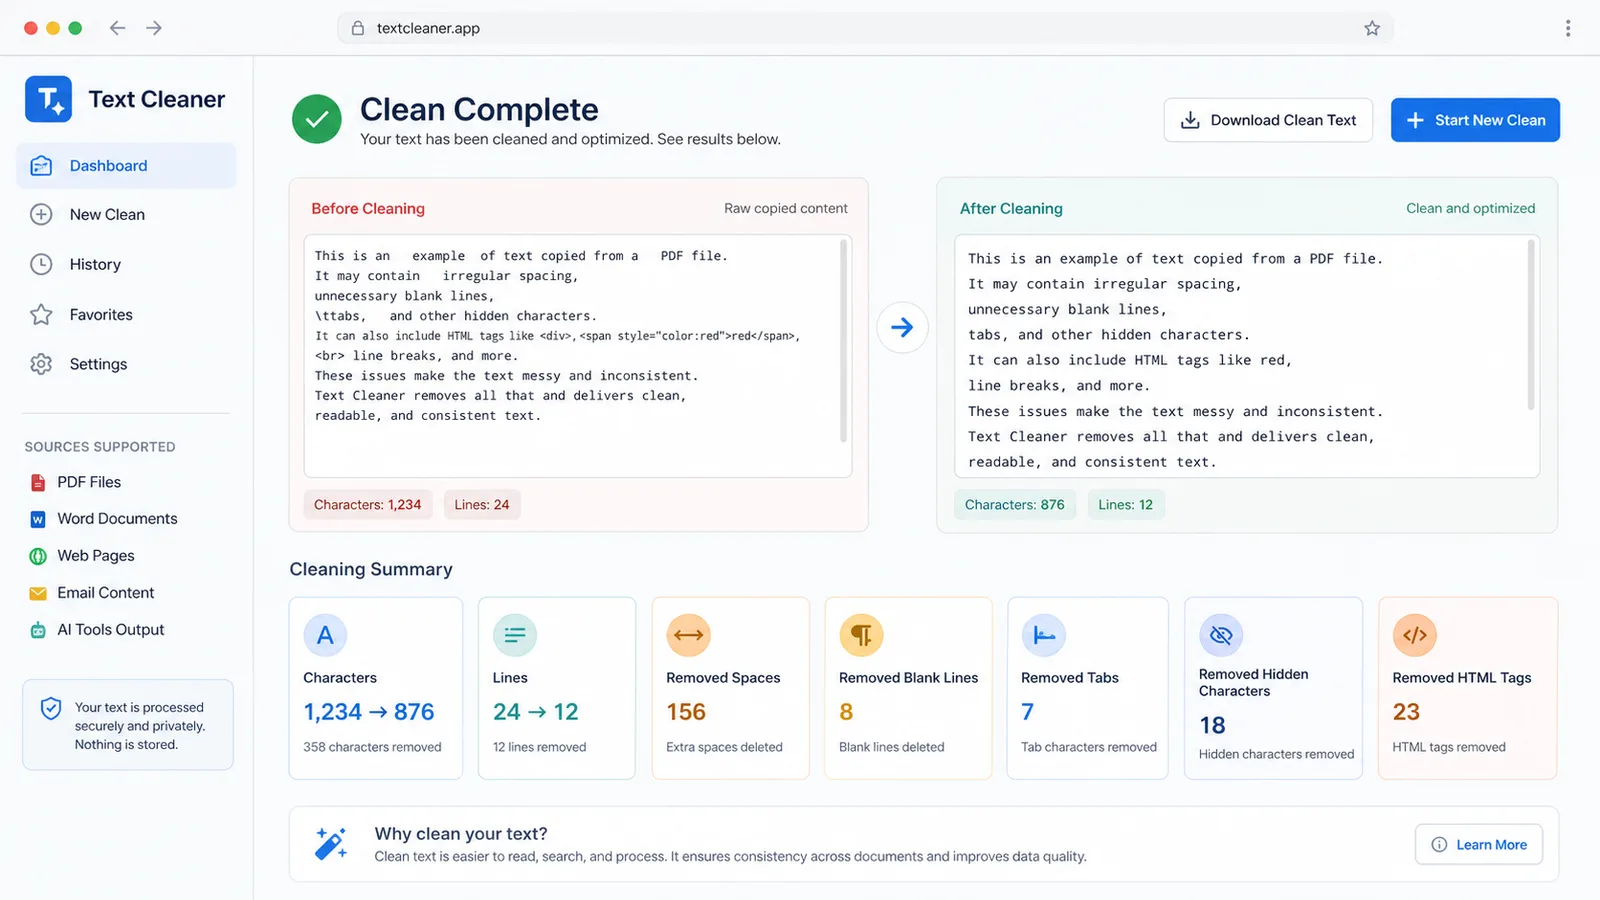1600x900 pixels.
Task: Click the 'Why clean your text?' heading
Action: [461, 834]
